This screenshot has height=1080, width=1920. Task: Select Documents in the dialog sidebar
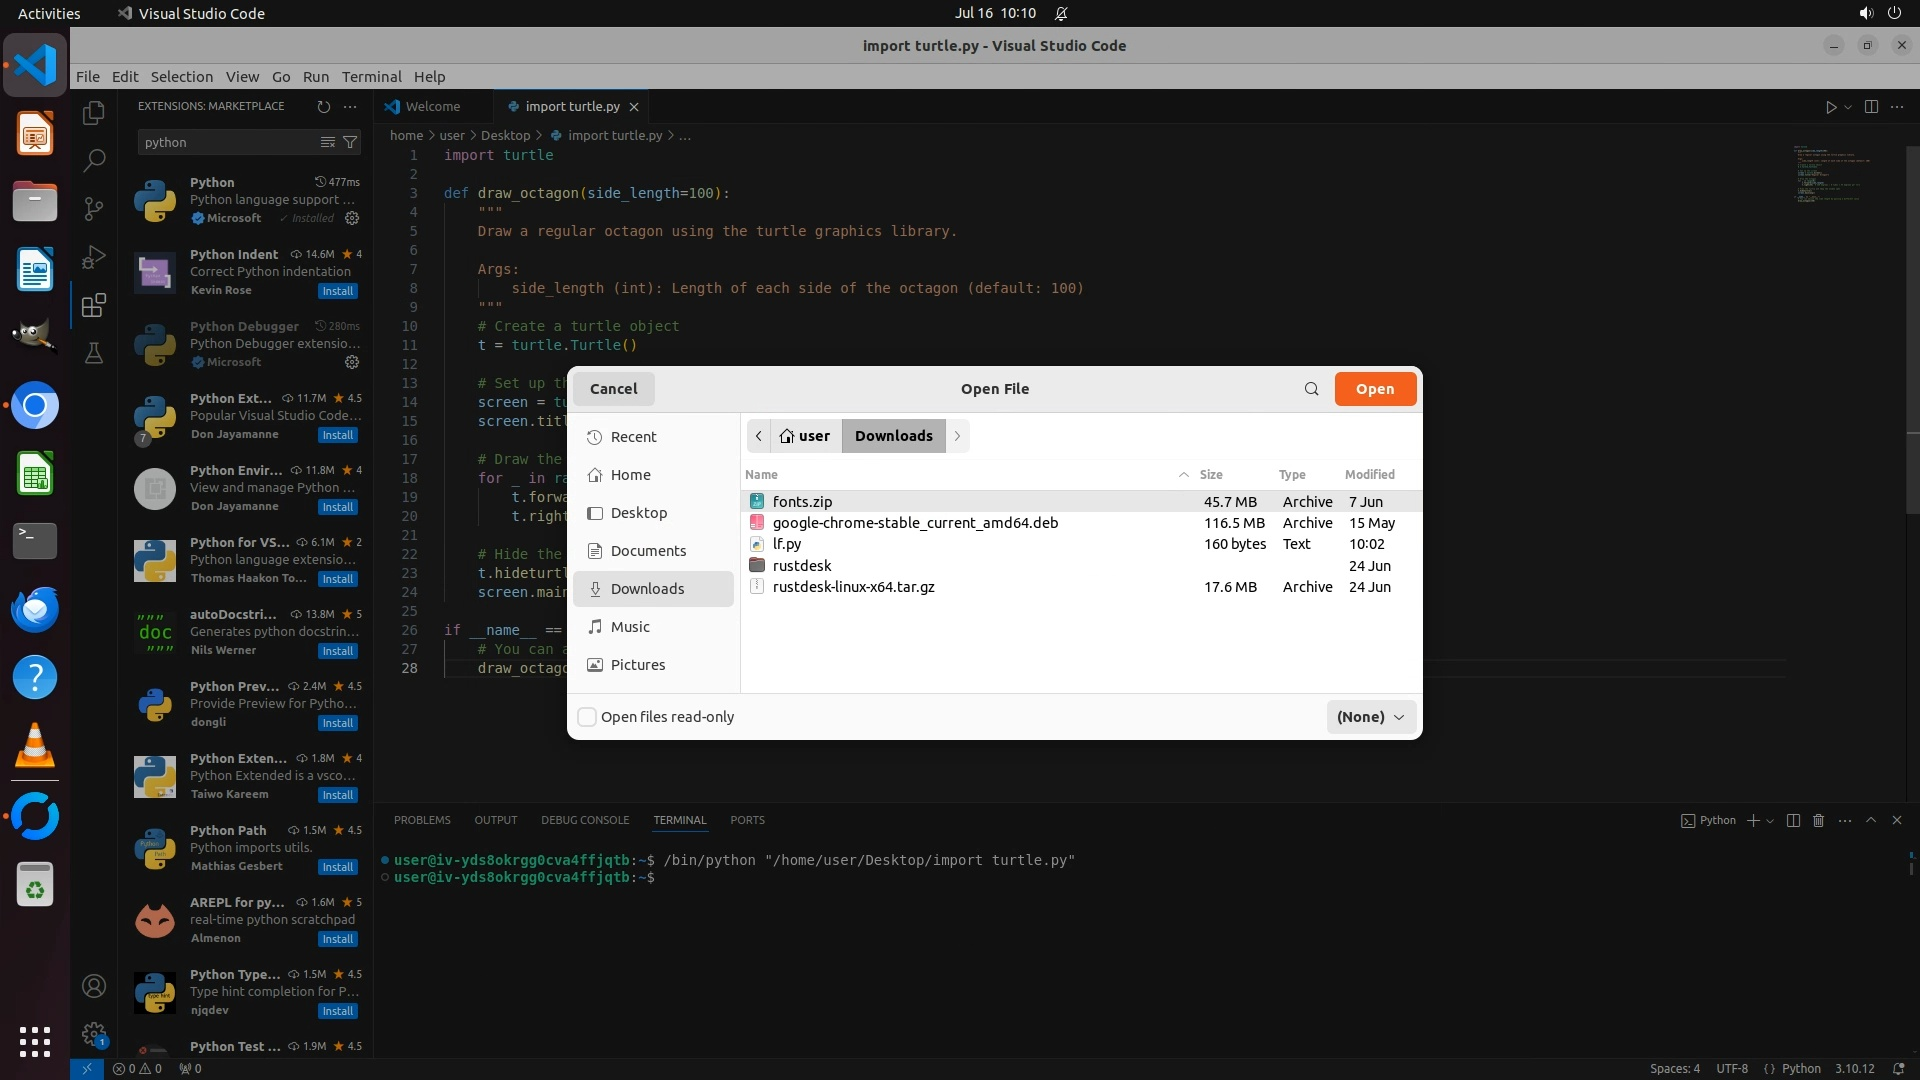pyautogui.click(x=648, y=551)
